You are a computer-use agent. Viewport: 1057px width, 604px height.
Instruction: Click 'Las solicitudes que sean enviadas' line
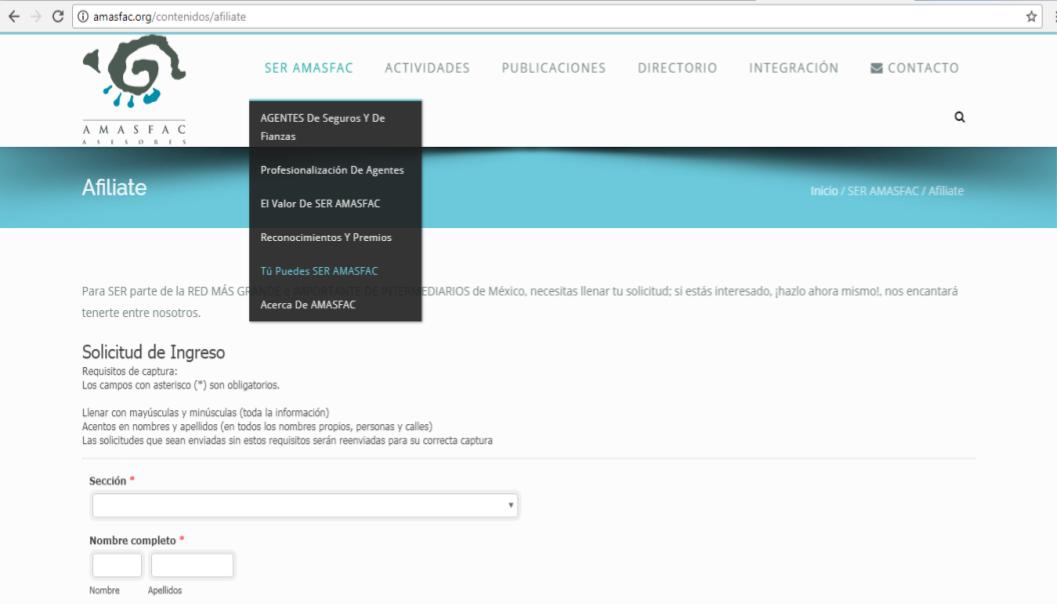[x=287, y=440]
